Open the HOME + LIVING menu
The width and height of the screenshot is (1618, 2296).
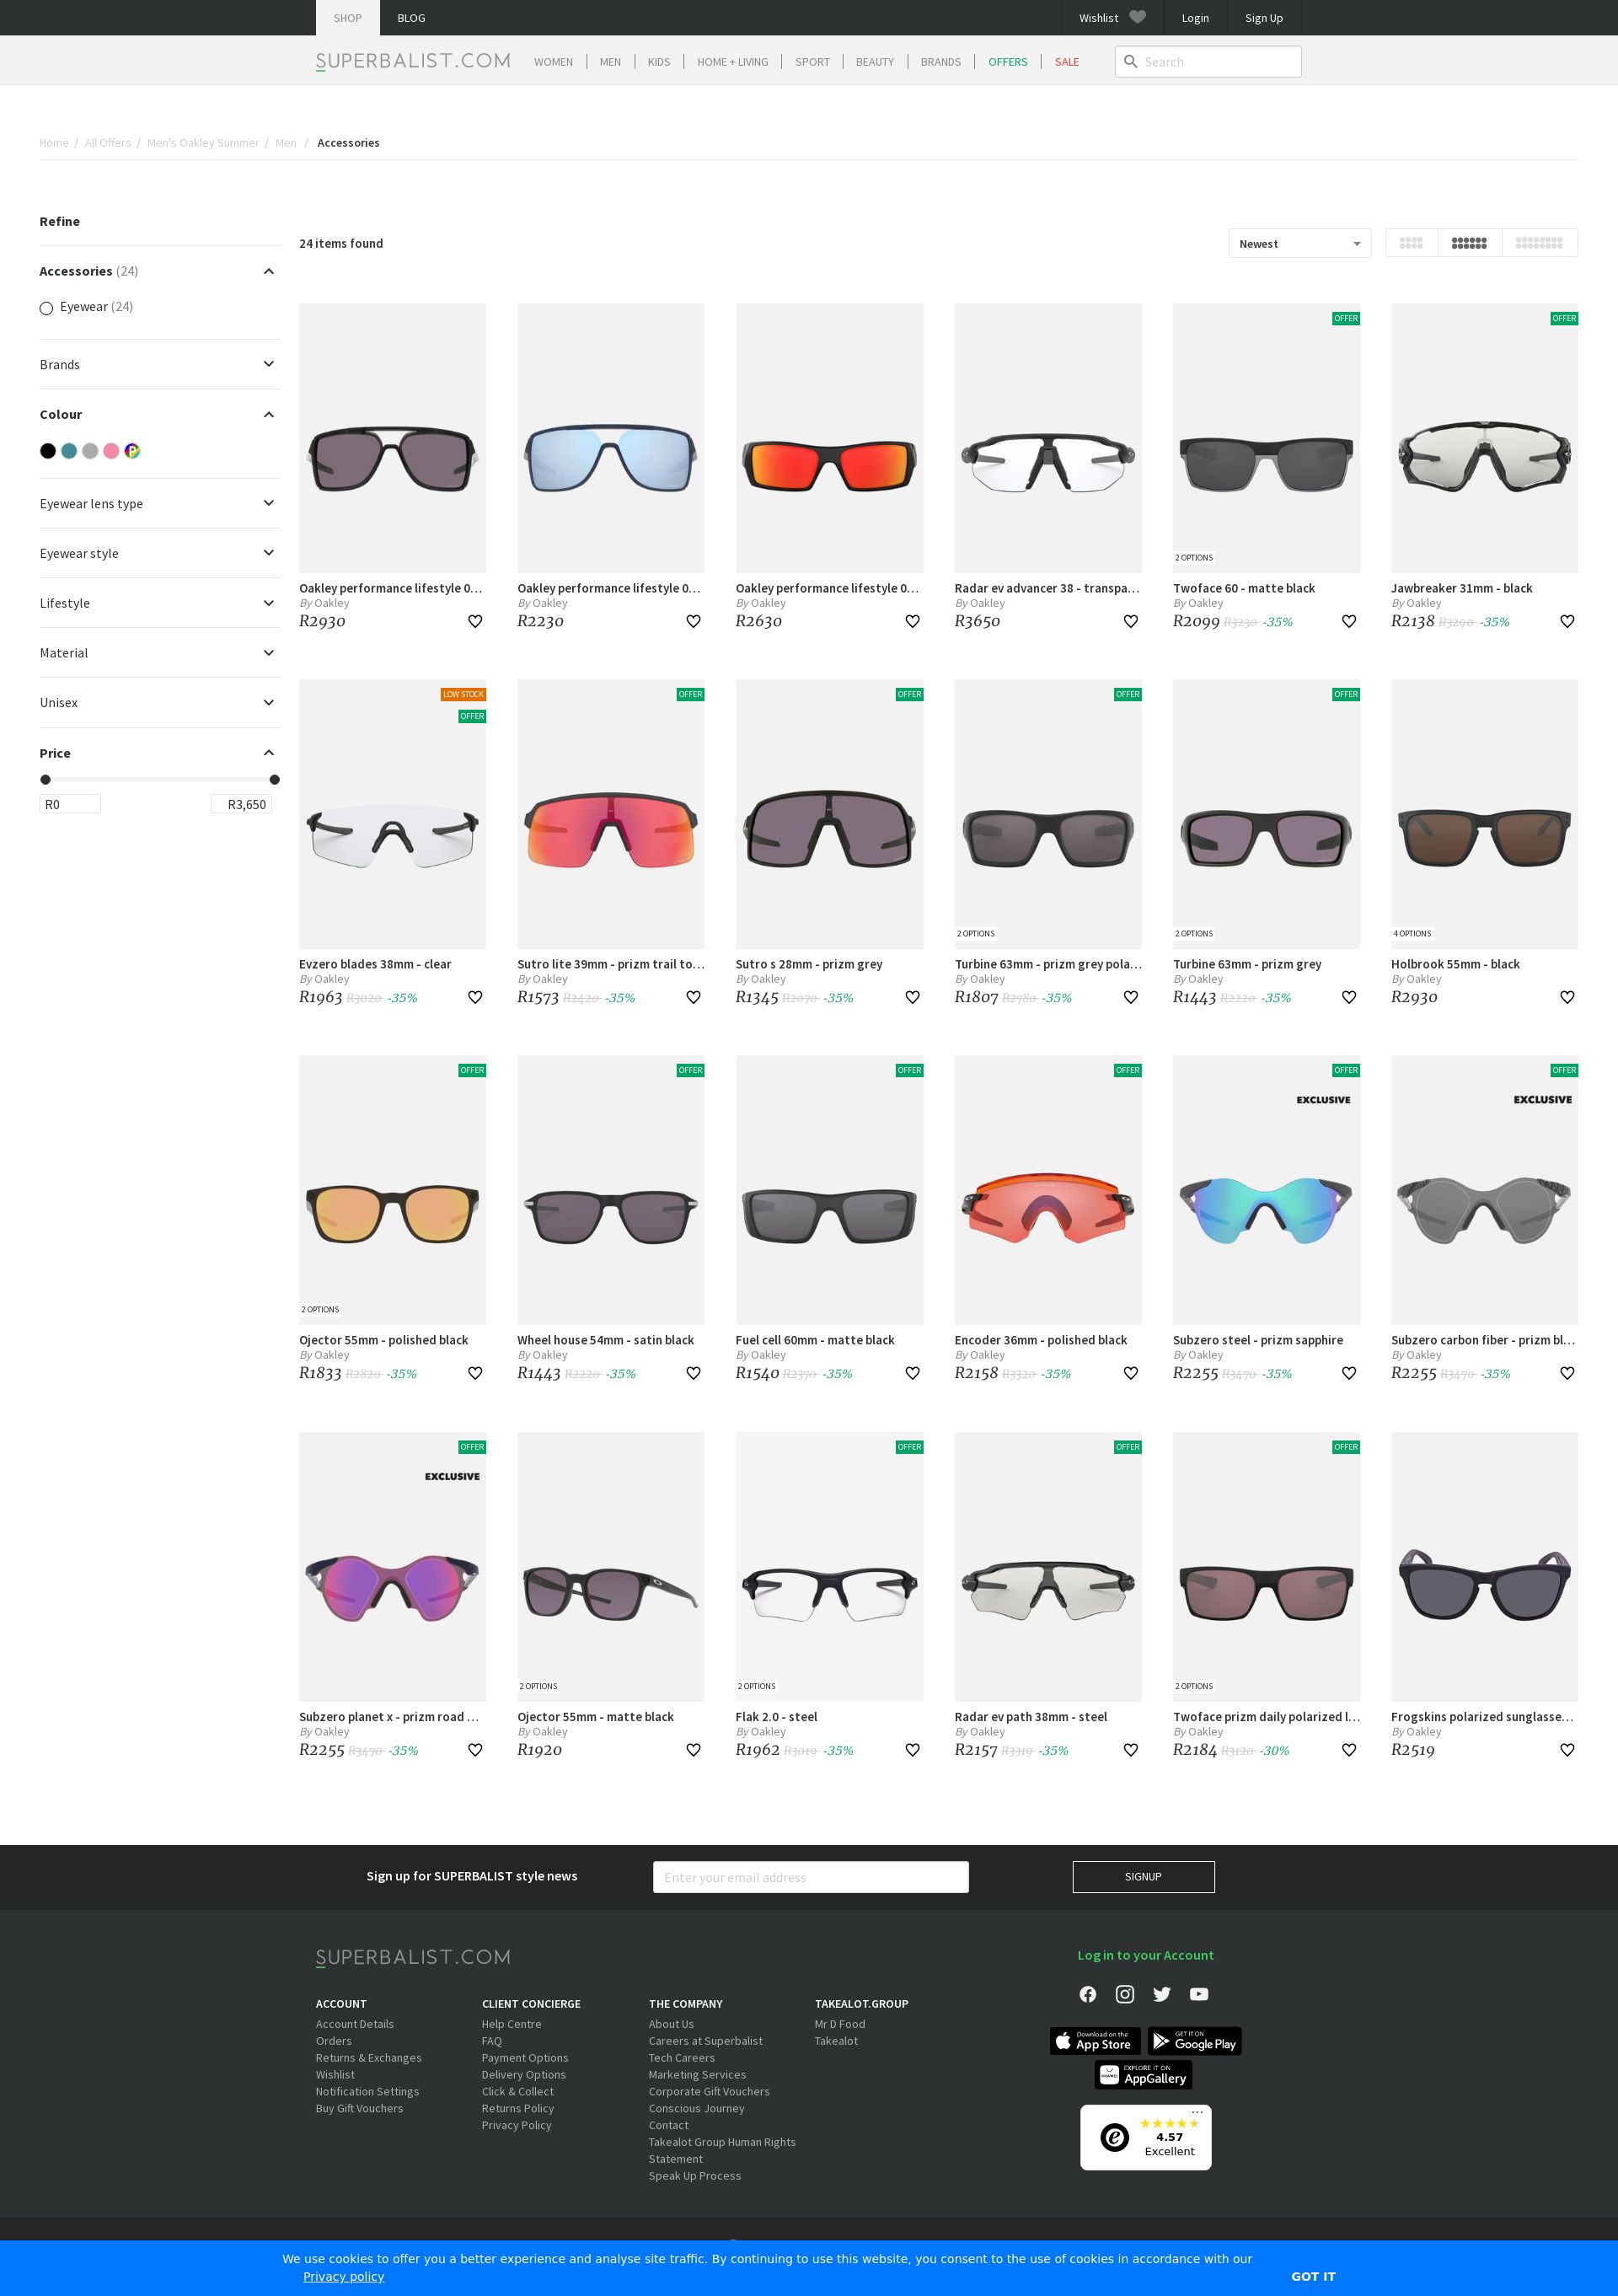[x=733, y=62]
